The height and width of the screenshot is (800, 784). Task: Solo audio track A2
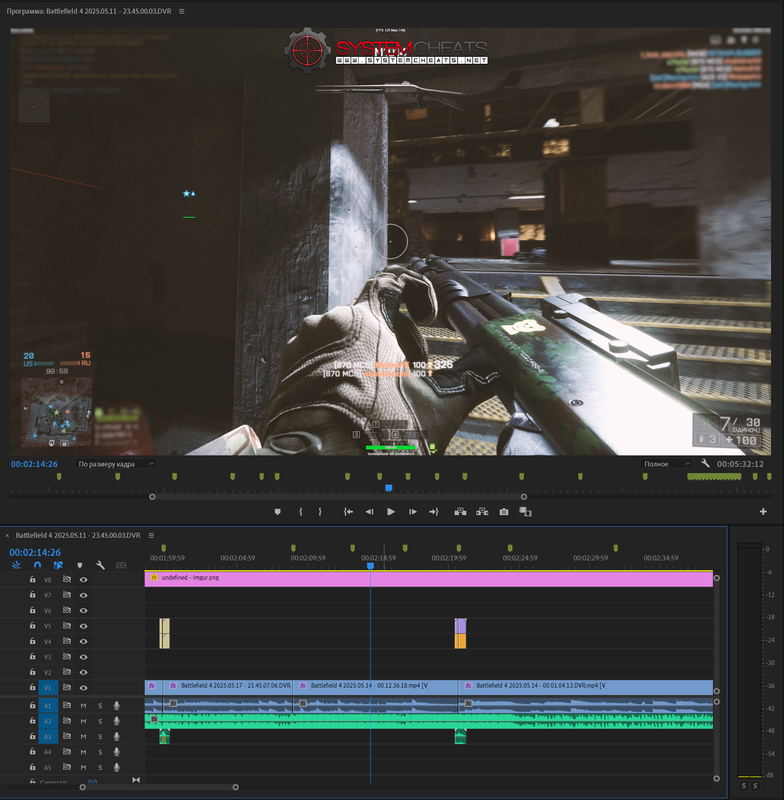tap(100, 721)
